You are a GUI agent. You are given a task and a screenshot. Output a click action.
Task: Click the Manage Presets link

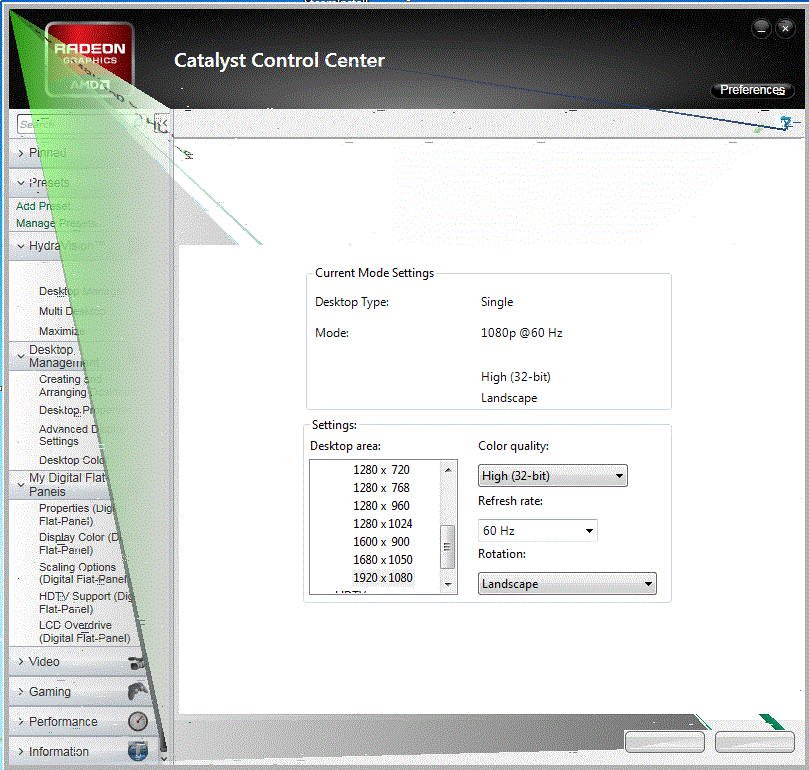coord(57,223)
